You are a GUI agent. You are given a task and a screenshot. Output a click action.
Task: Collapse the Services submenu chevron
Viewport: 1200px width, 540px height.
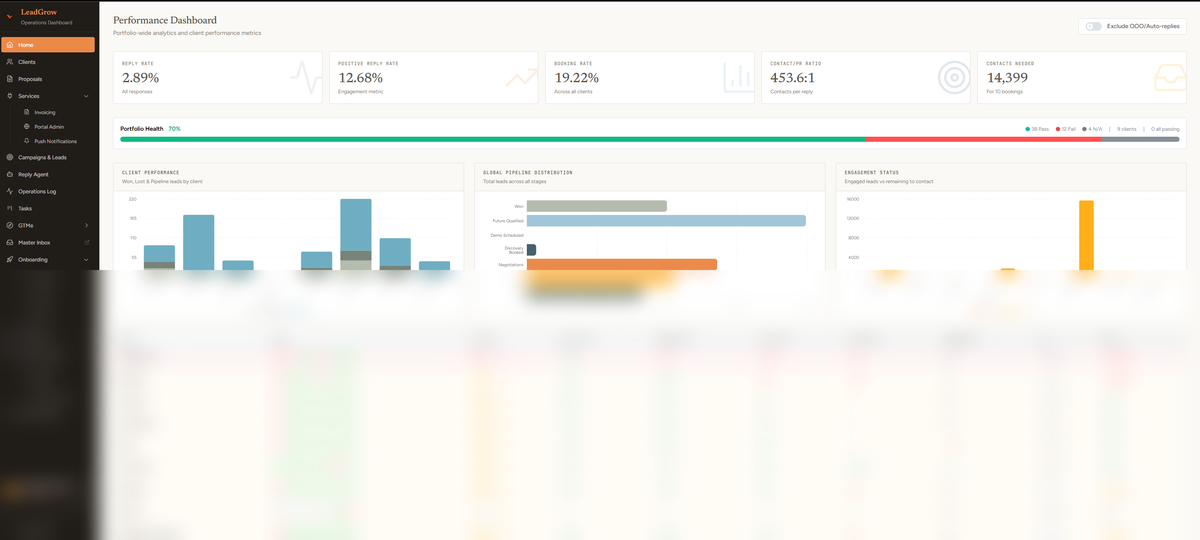coord(87,96)
